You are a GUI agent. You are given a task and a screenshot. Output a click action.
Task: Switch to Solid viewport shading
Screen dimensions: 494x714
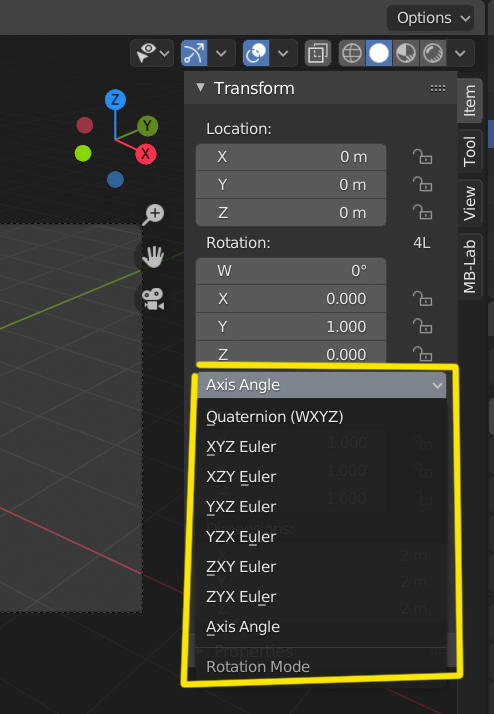pyautogui.click(x=379, y=53)
